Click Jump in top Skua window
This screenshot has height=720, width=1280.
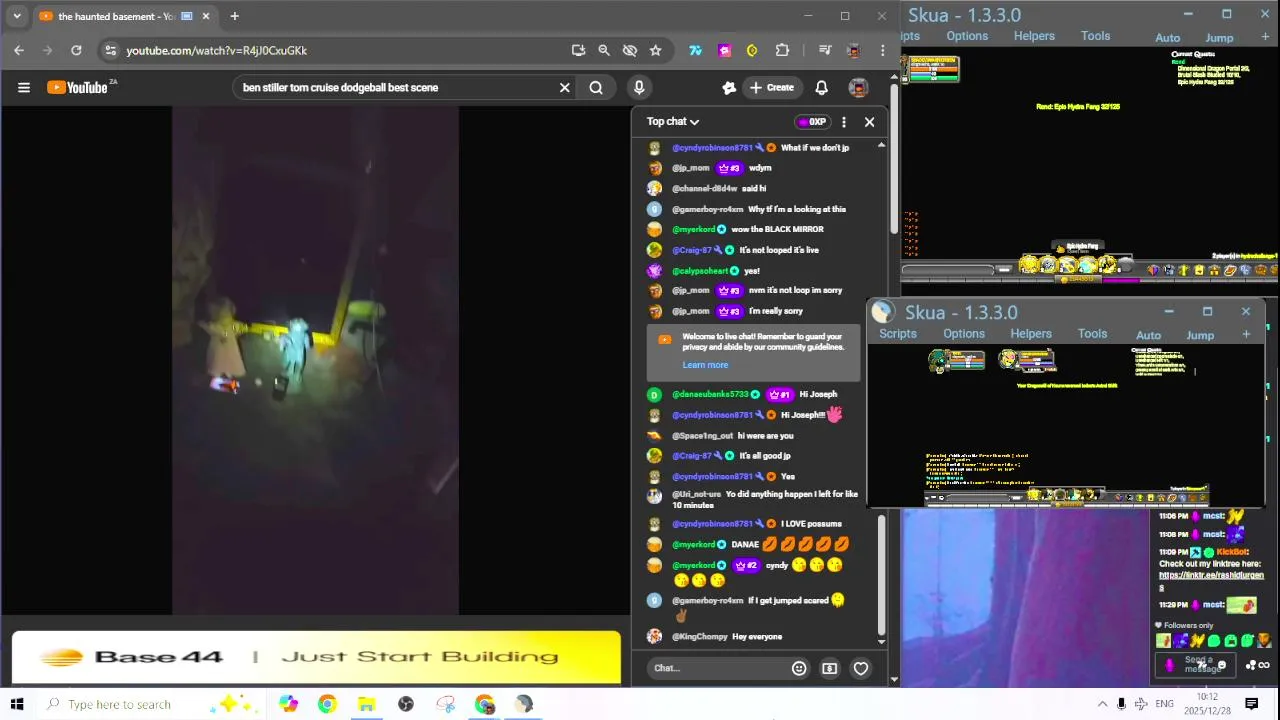[x=1219, y=38]
